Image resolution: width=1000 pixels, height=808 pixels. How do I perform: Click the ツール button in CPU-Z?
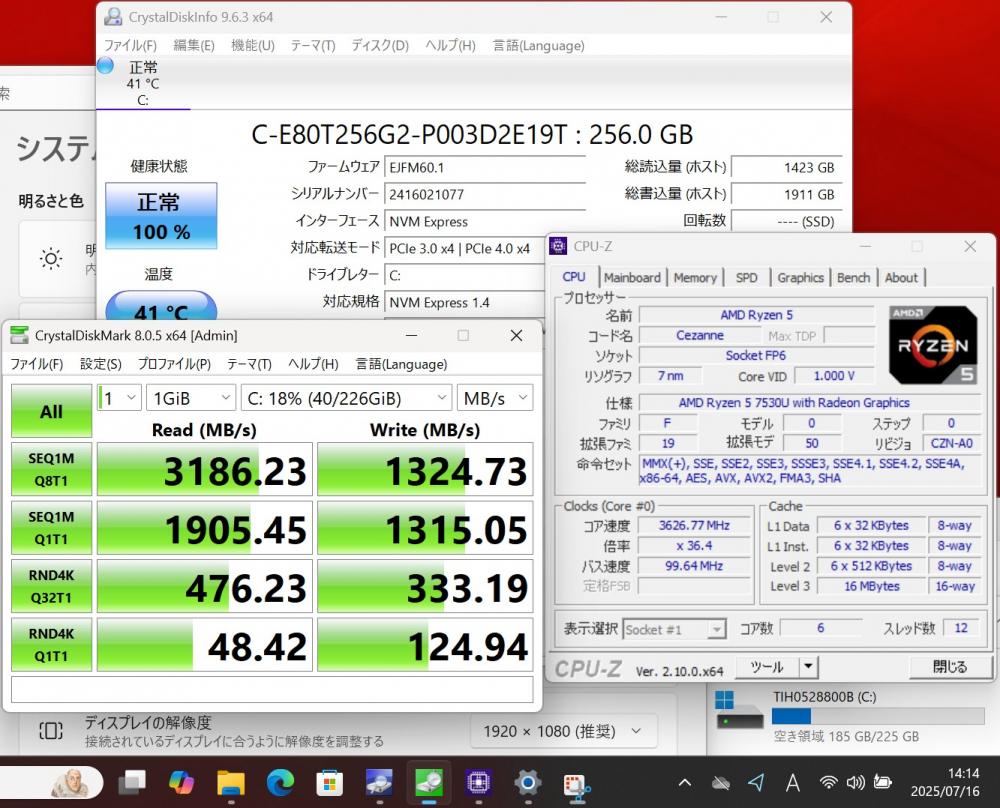click(767, 667)
